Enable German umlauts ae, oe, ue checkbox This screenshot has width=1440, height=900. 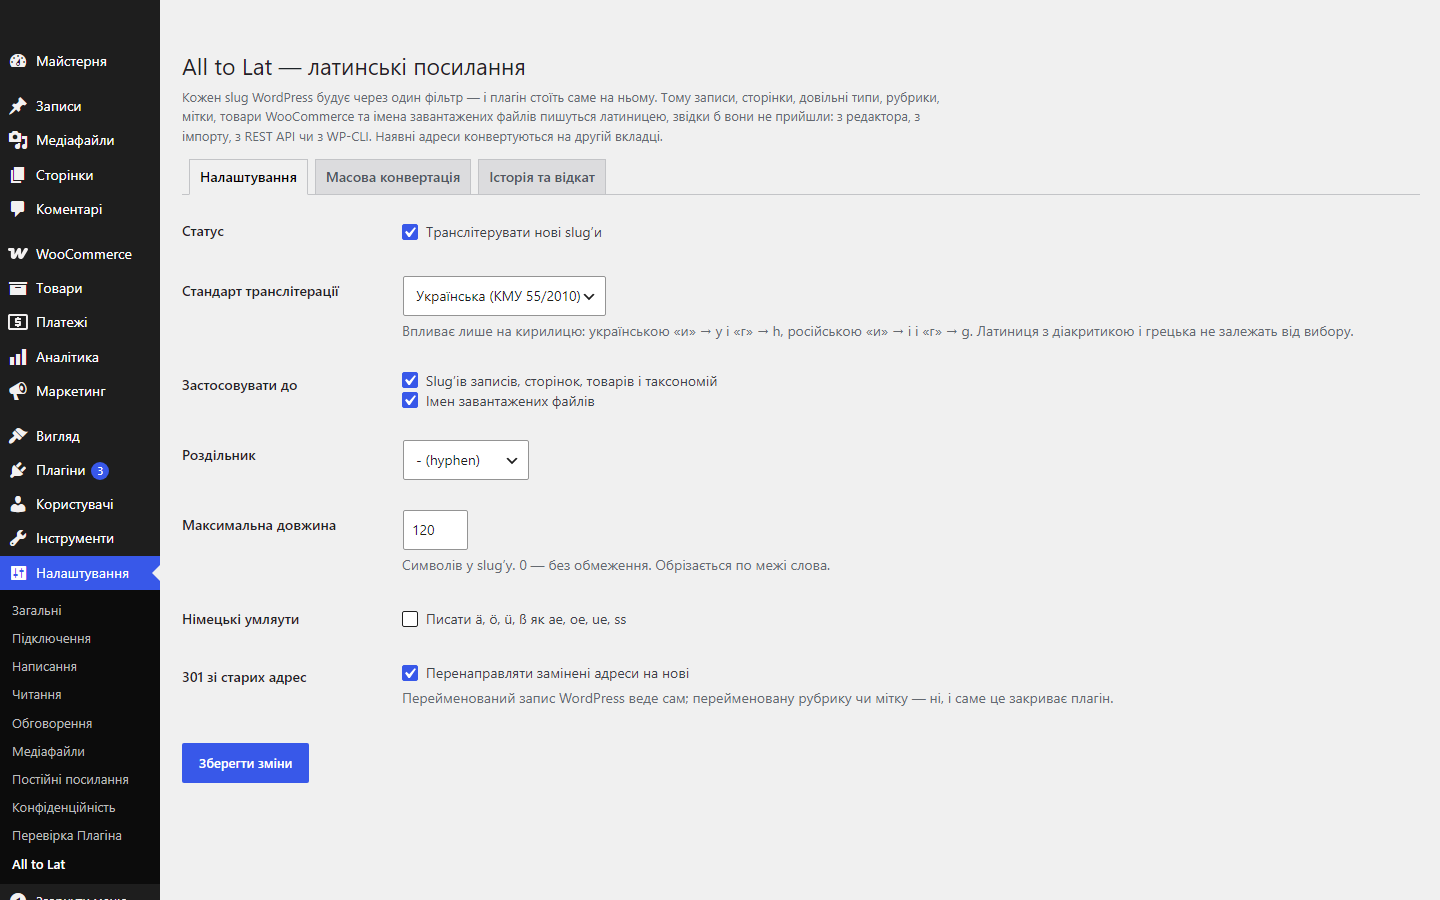[x=410, y=619]
